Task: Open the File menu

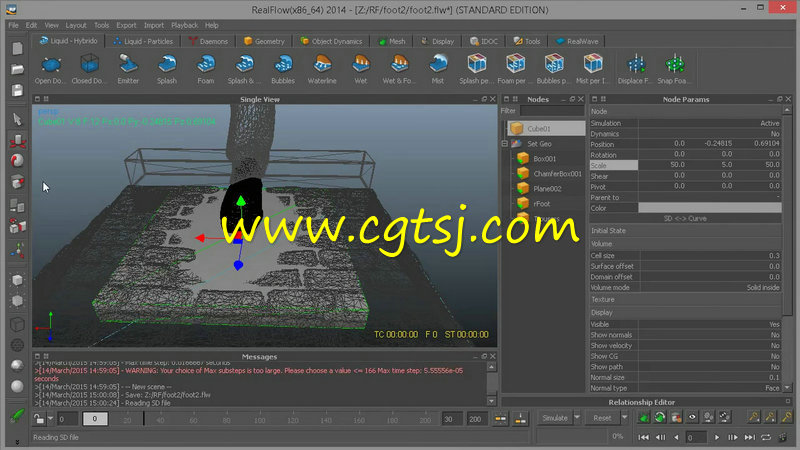Action: [x=13, y=25]
